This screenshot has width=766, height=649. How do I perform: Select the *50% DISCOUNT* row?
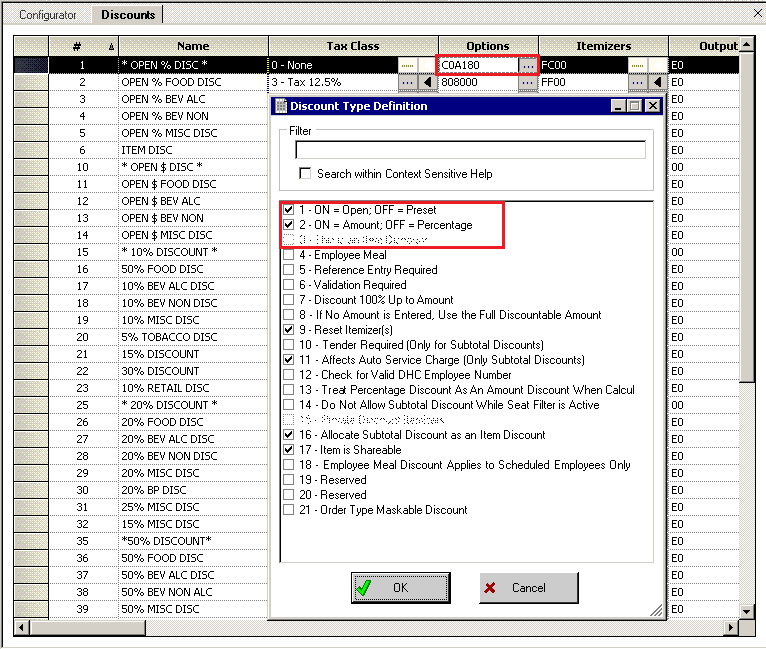193,541
